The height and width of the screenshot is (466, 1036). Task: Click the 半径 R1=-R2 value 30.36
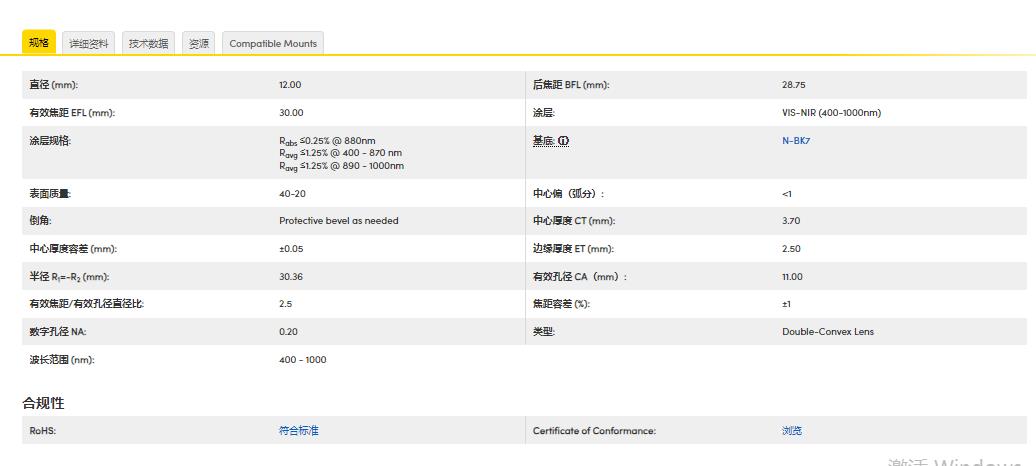pyautogui.click(x=290, y=277)
